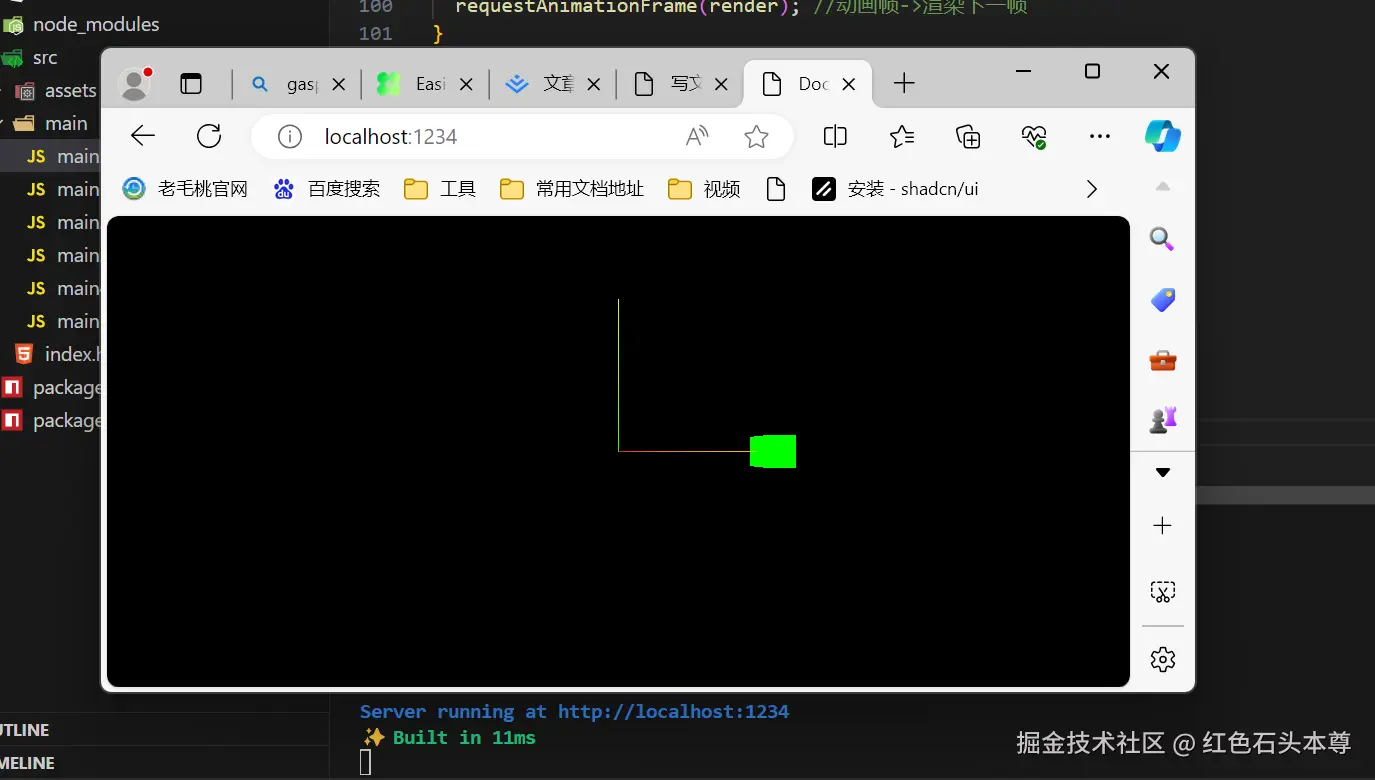The height and width of the screenshot is (780, 1375).
Task: Close the gas search tab
Action: 338,85
